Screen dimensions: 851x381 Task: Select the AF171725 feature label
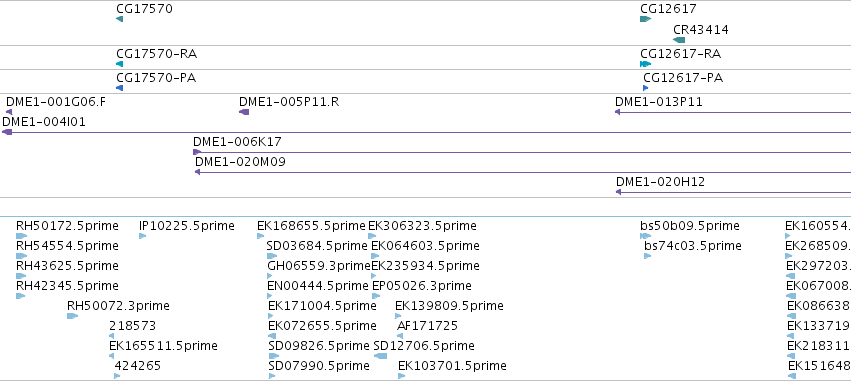coord(427,326)
